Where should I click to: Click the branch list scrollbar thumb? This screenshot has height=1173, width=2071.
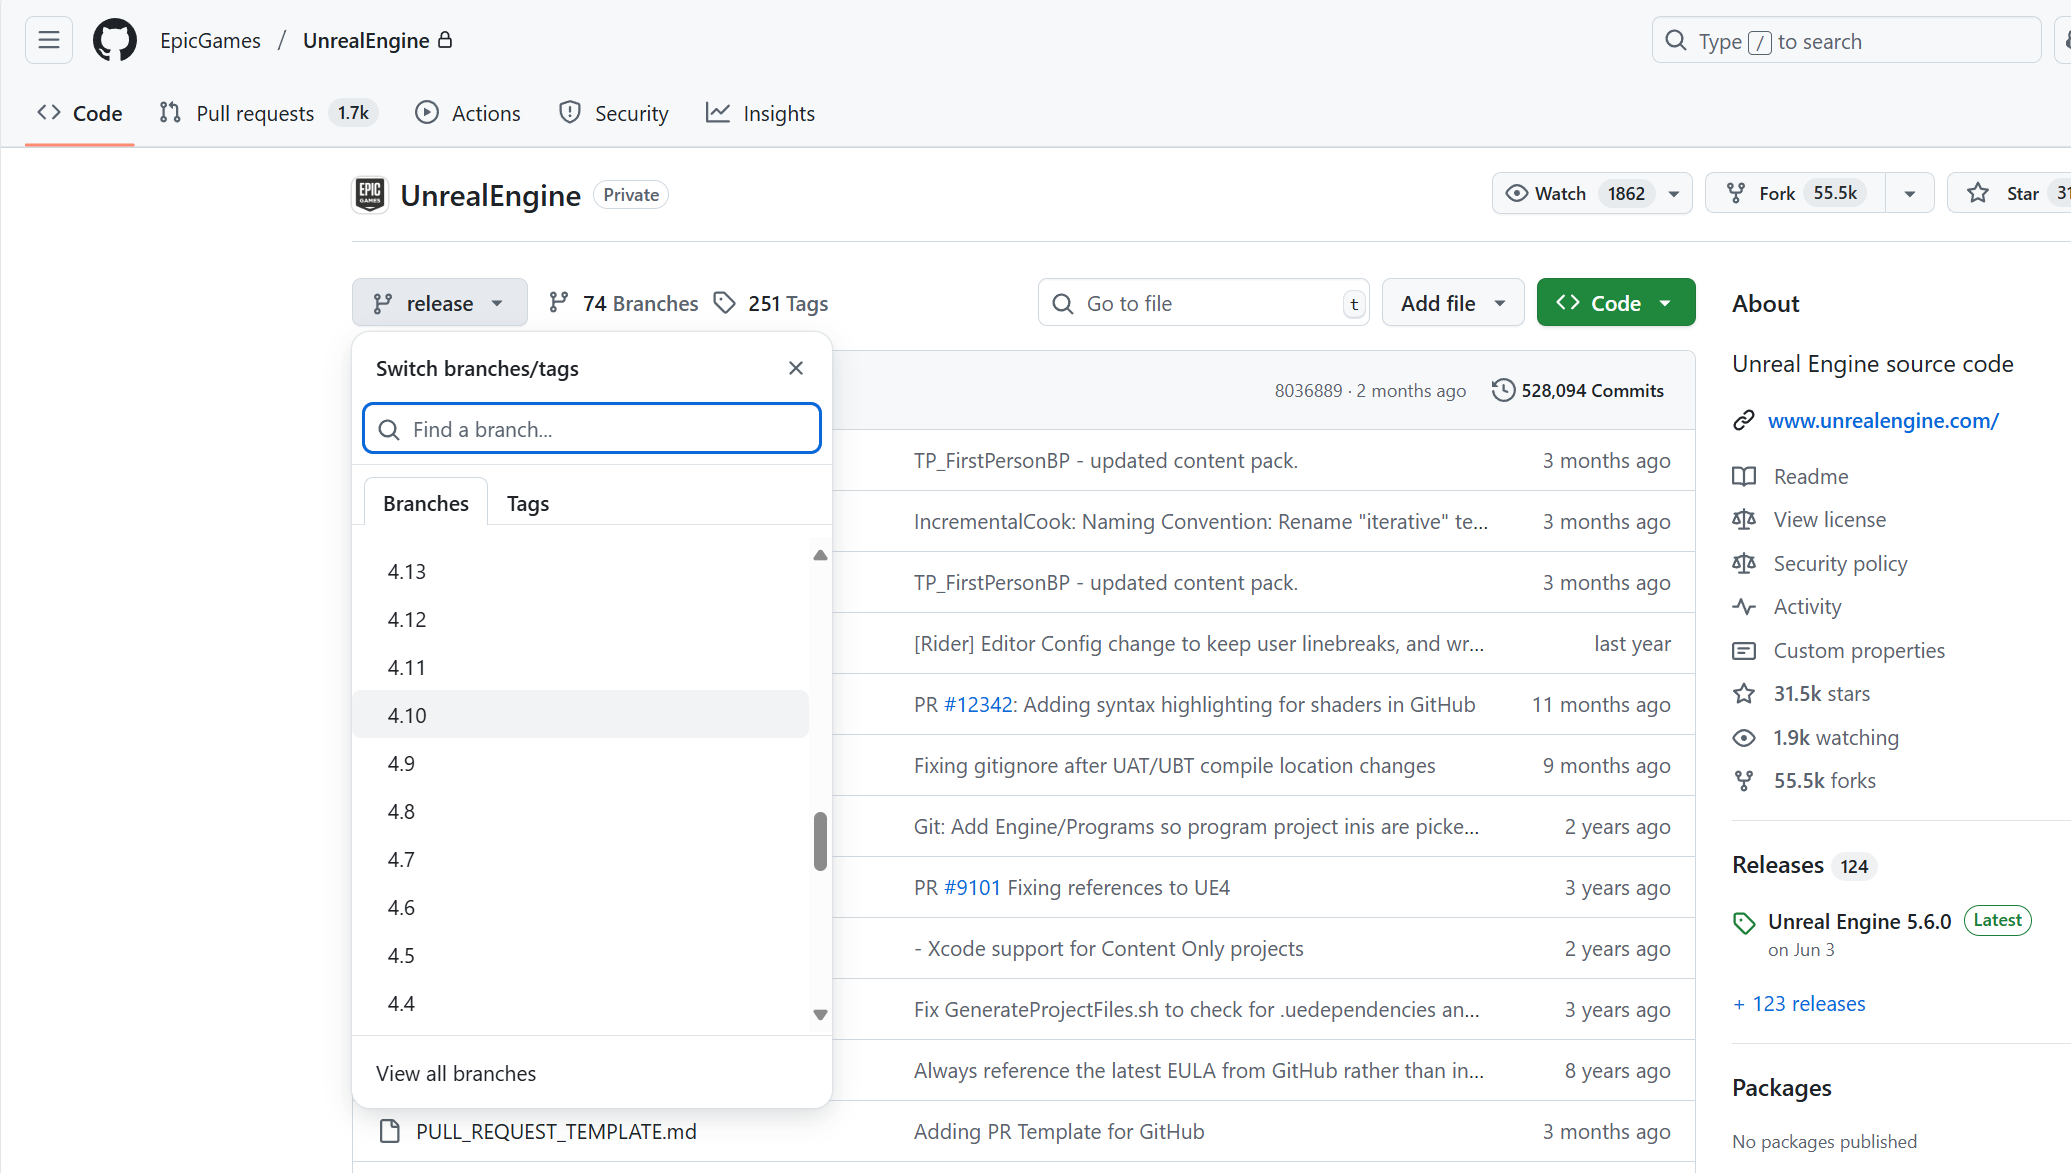[x=820, y=840]
